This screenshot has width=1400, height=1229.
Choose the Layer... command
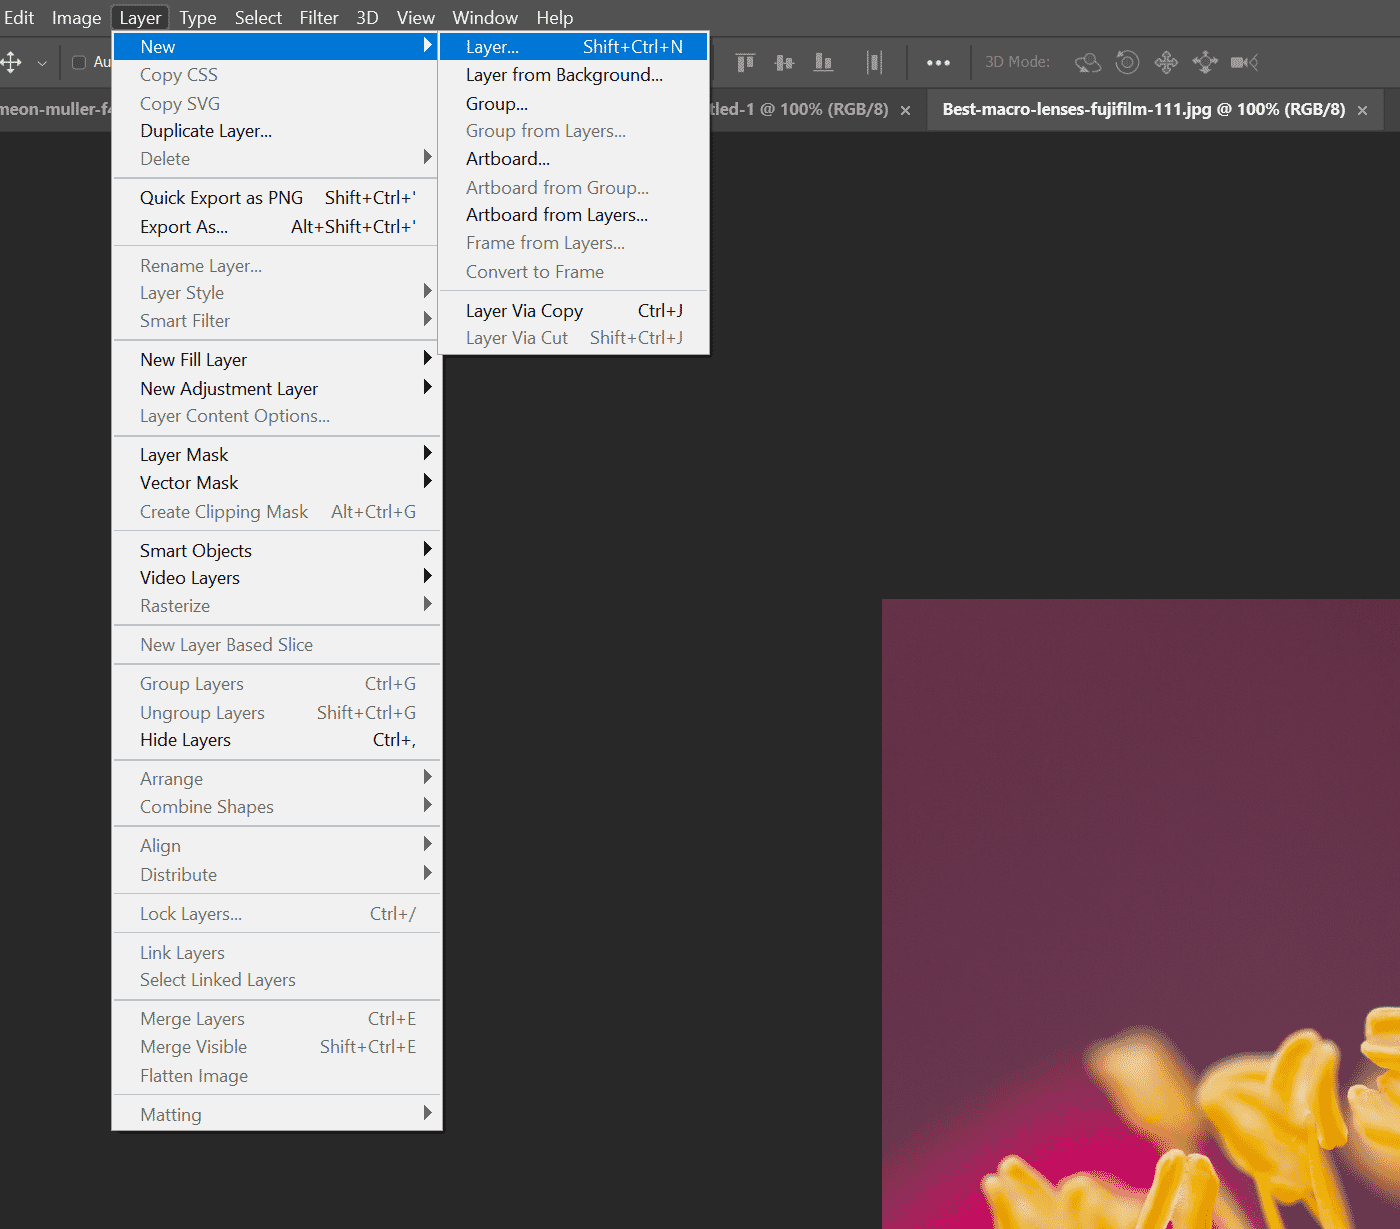click(x=492, y=46)
